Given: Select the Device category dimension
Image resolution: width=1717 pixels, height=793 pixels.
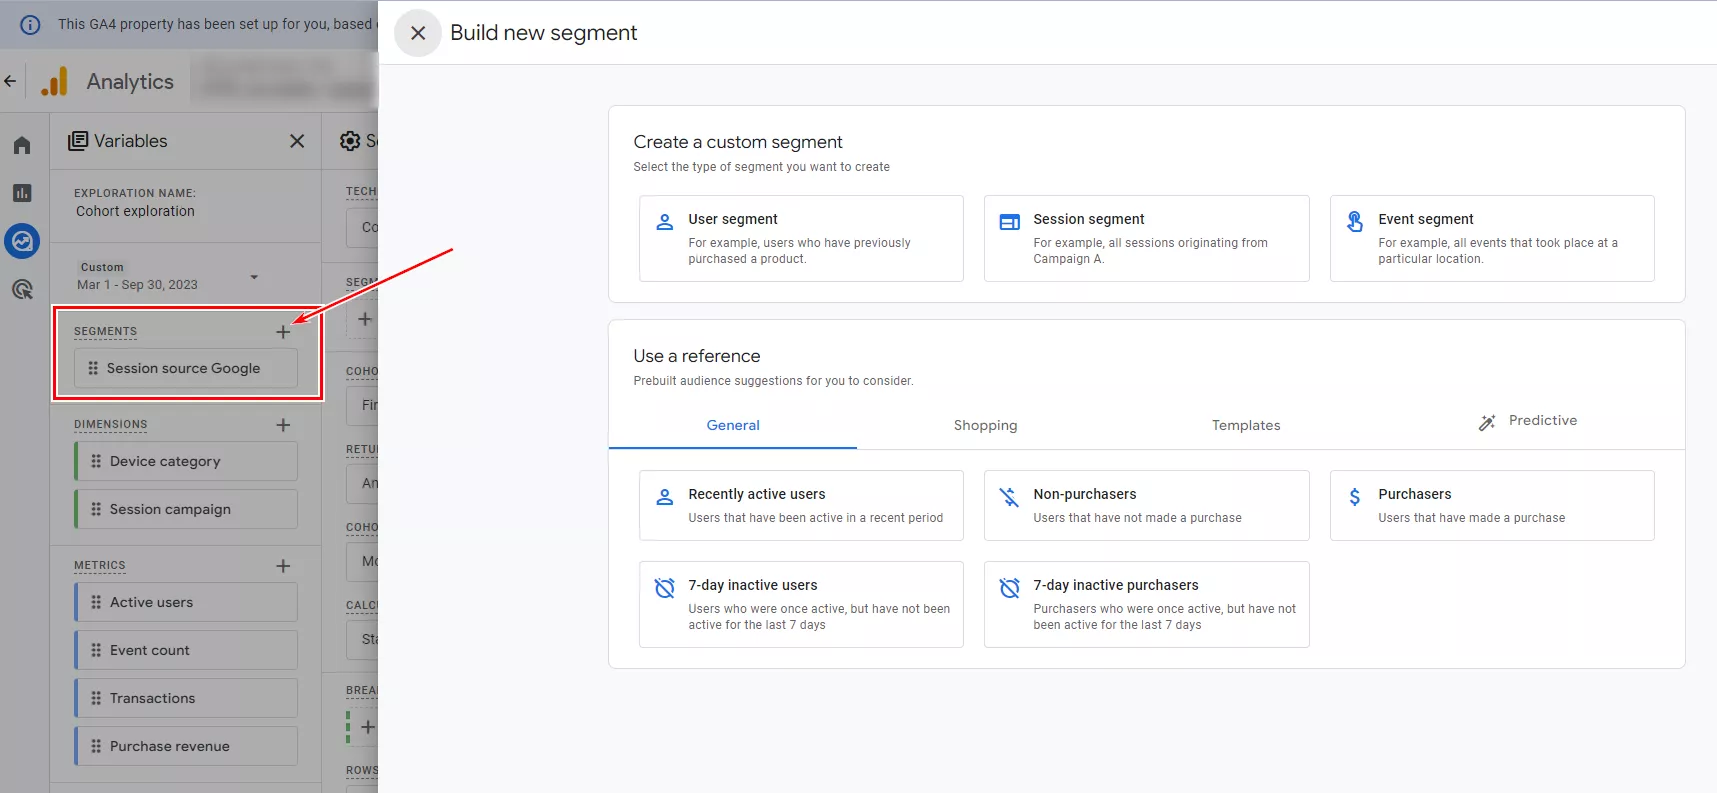Looking at the screenshot, I should [x=186, y=461].
